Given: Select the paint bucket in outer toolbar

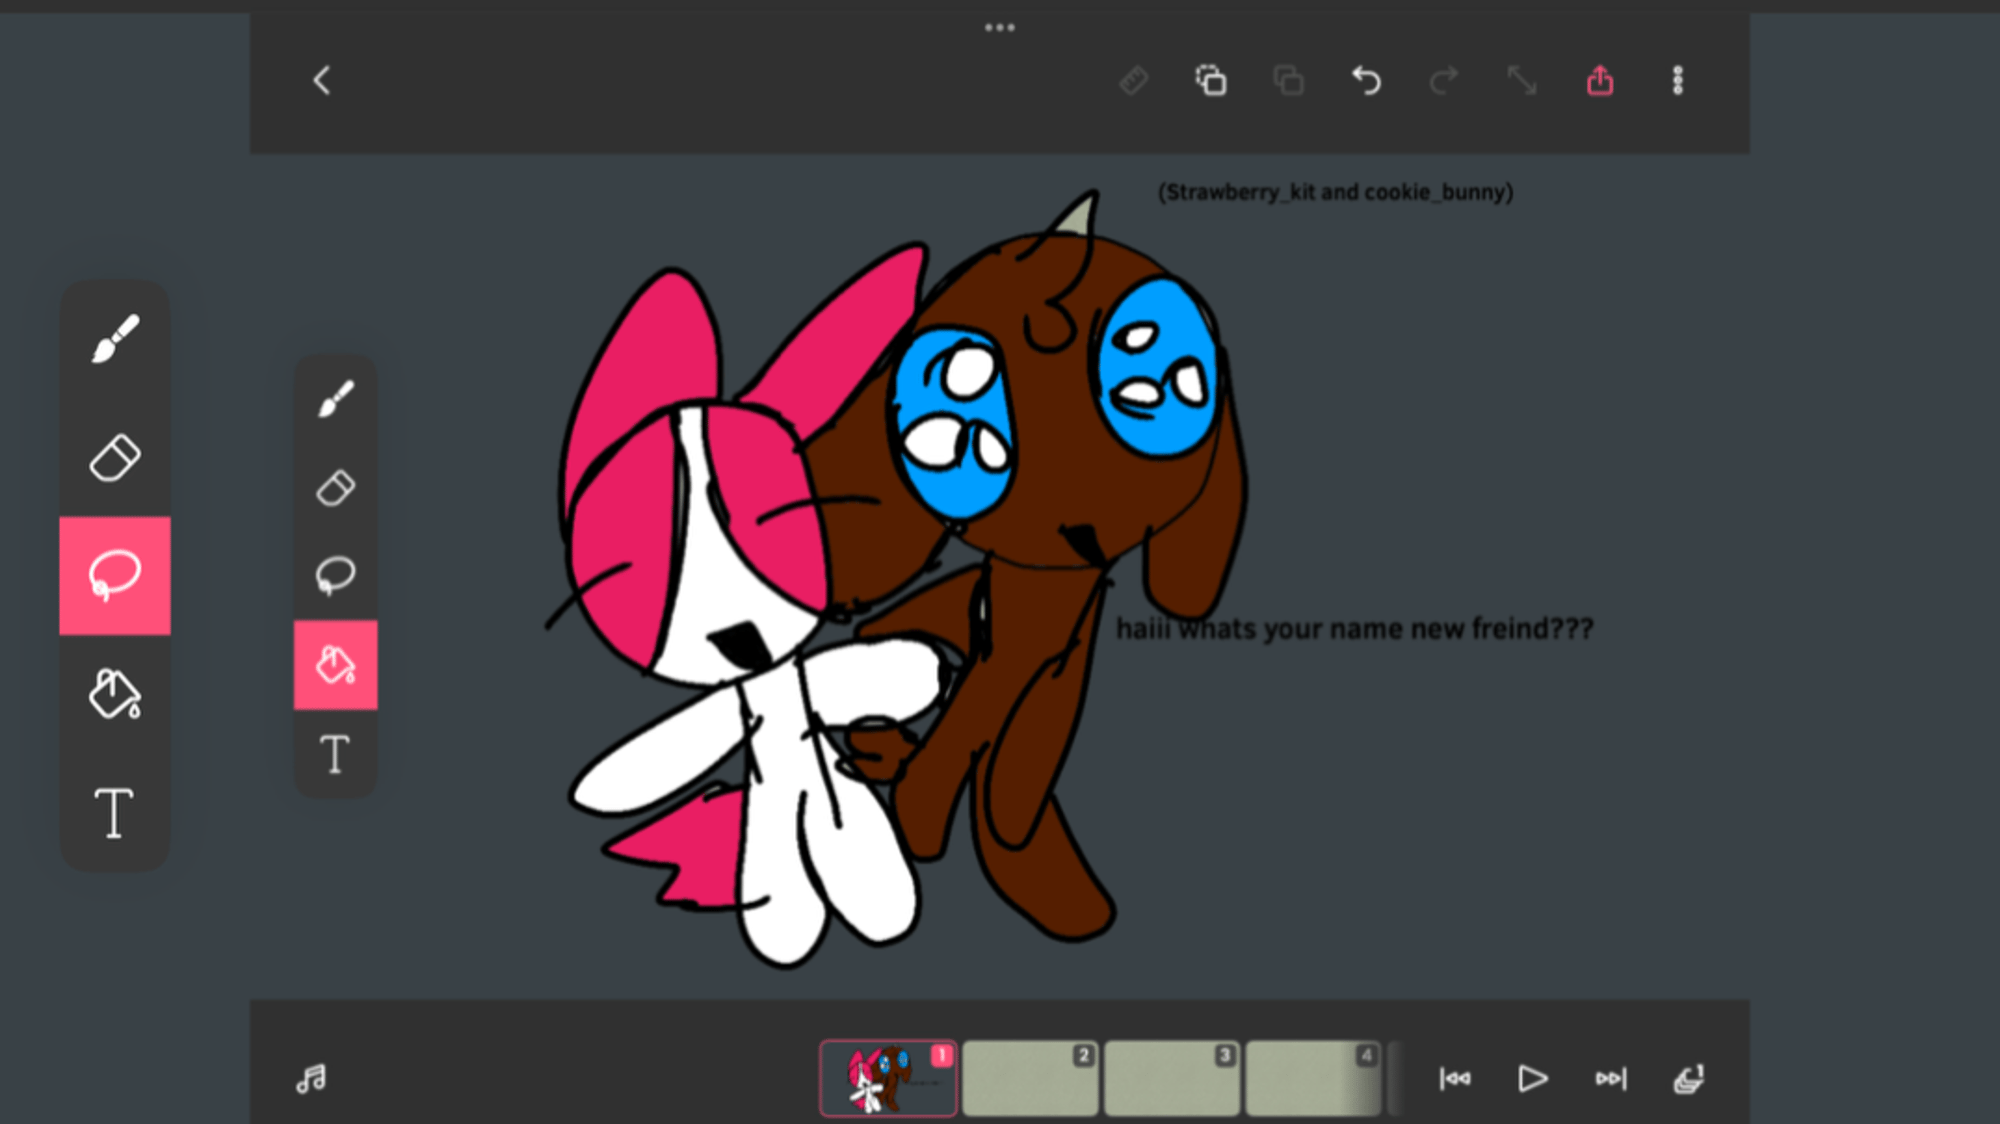Looking at the screenshot, I should [115, 694].
